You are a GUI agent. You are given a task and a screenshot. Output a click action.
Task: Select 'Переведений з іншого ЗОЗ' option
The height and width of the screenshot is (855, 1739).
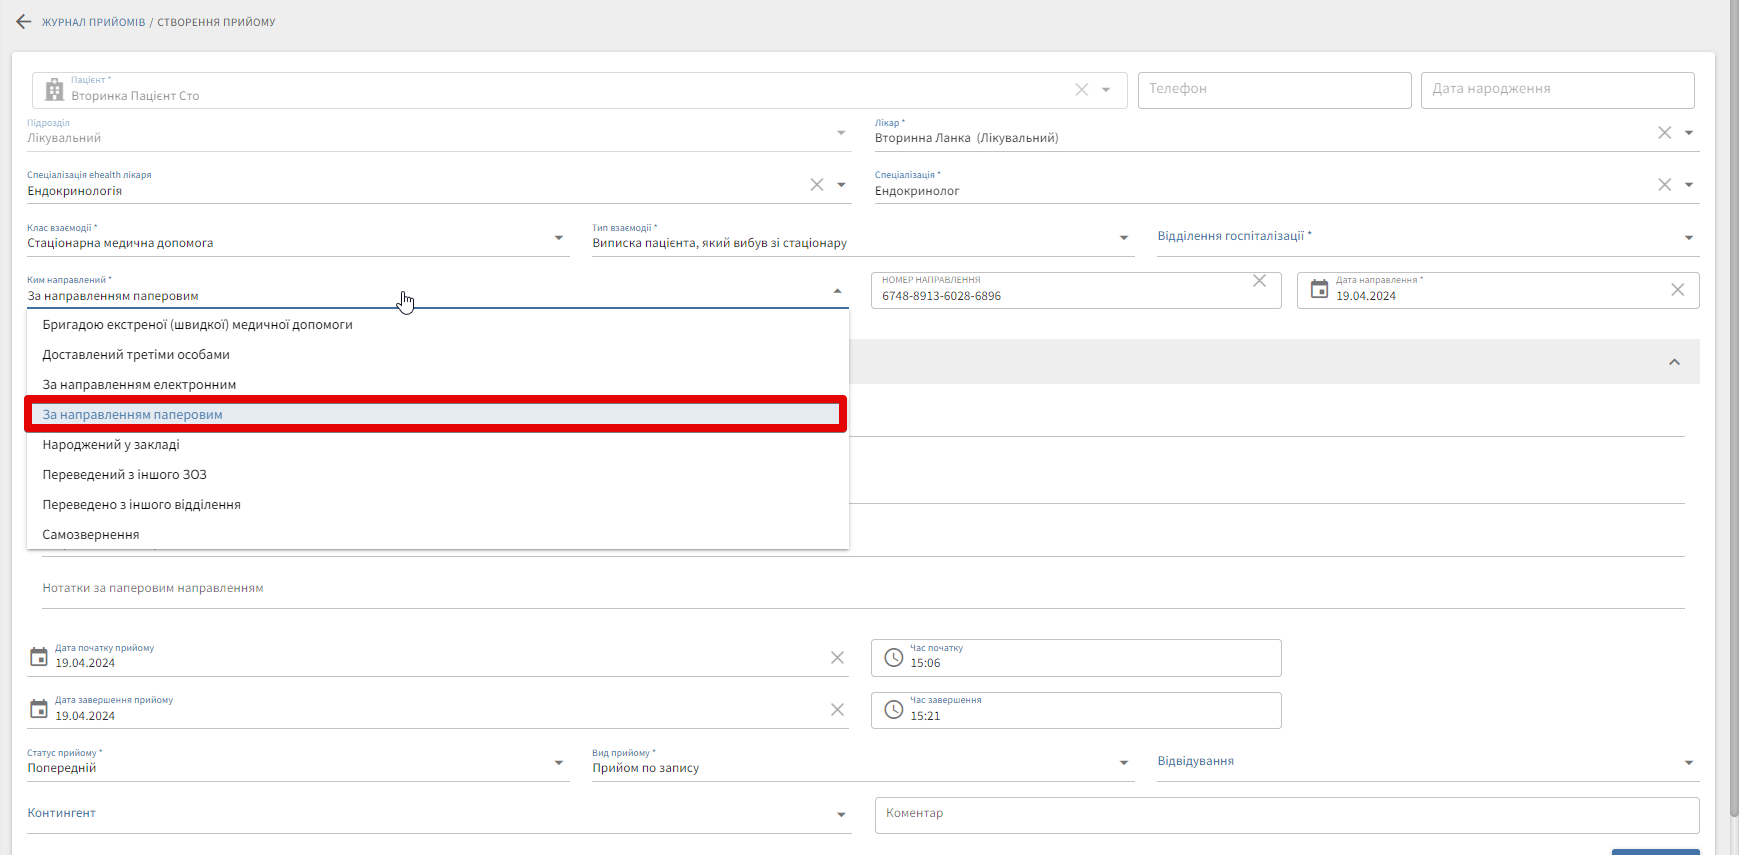coord(124,475)
